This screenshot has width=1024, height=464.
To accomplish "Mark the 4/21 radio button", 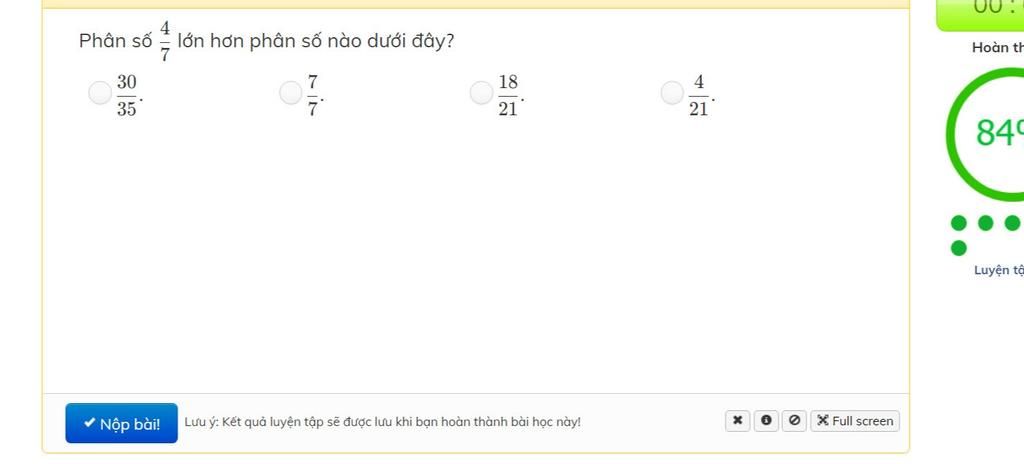I will (x=672, y=93).
